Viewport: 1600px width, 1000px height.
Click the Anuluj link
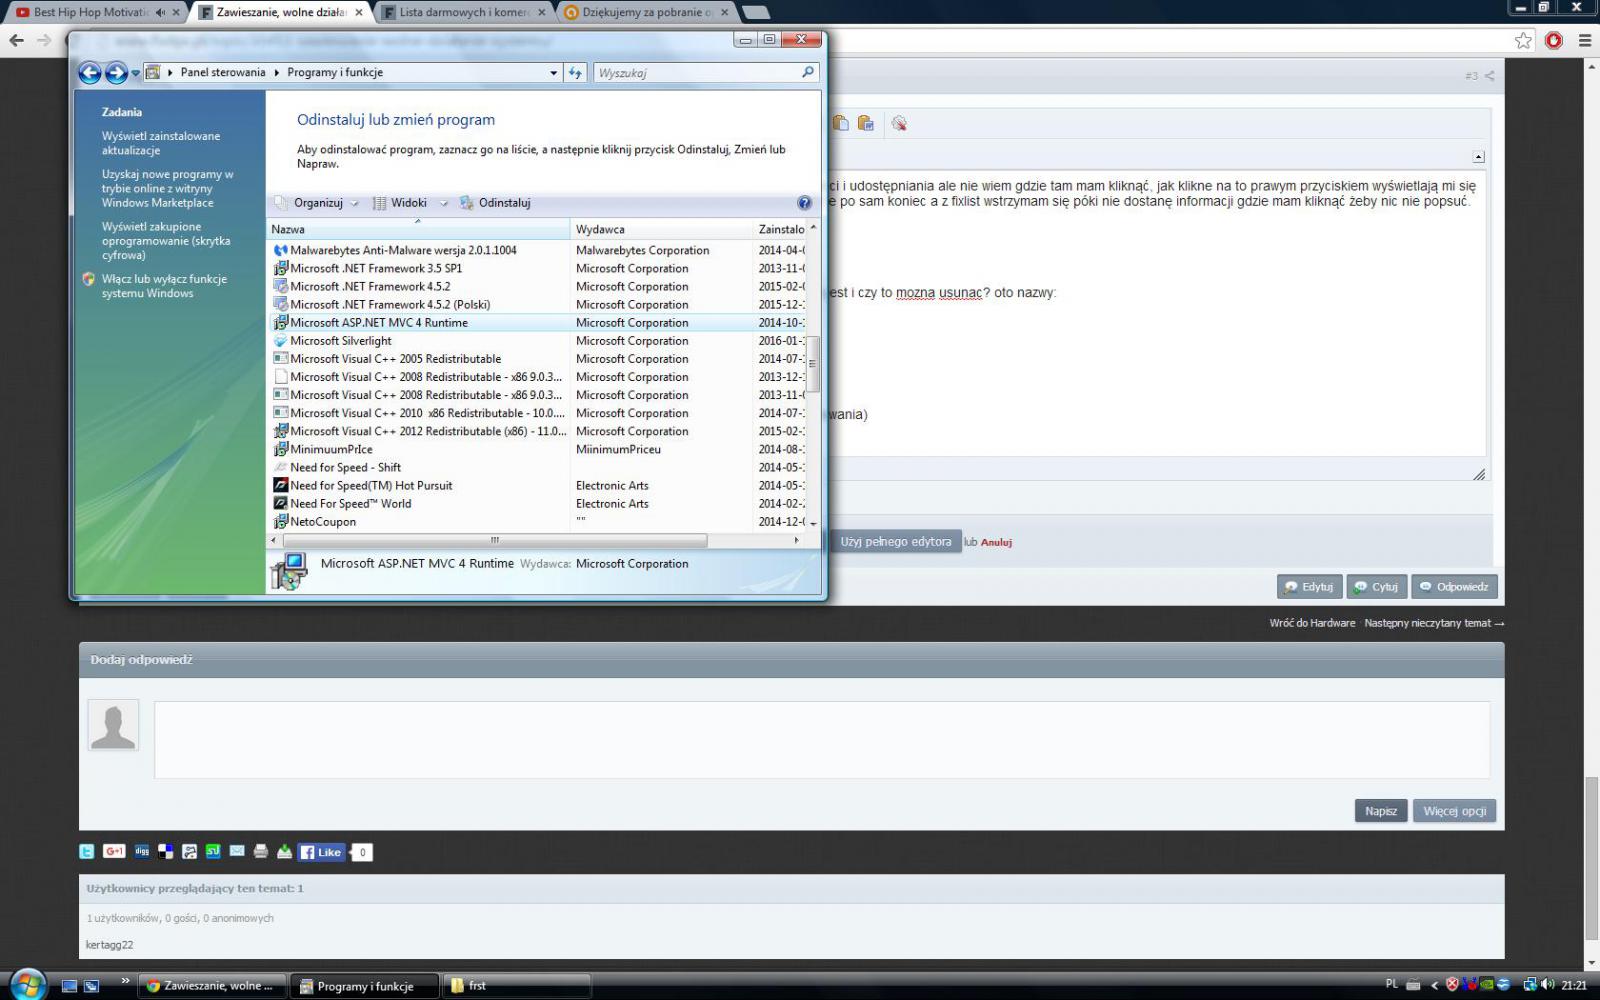click(x=996, y=542)
